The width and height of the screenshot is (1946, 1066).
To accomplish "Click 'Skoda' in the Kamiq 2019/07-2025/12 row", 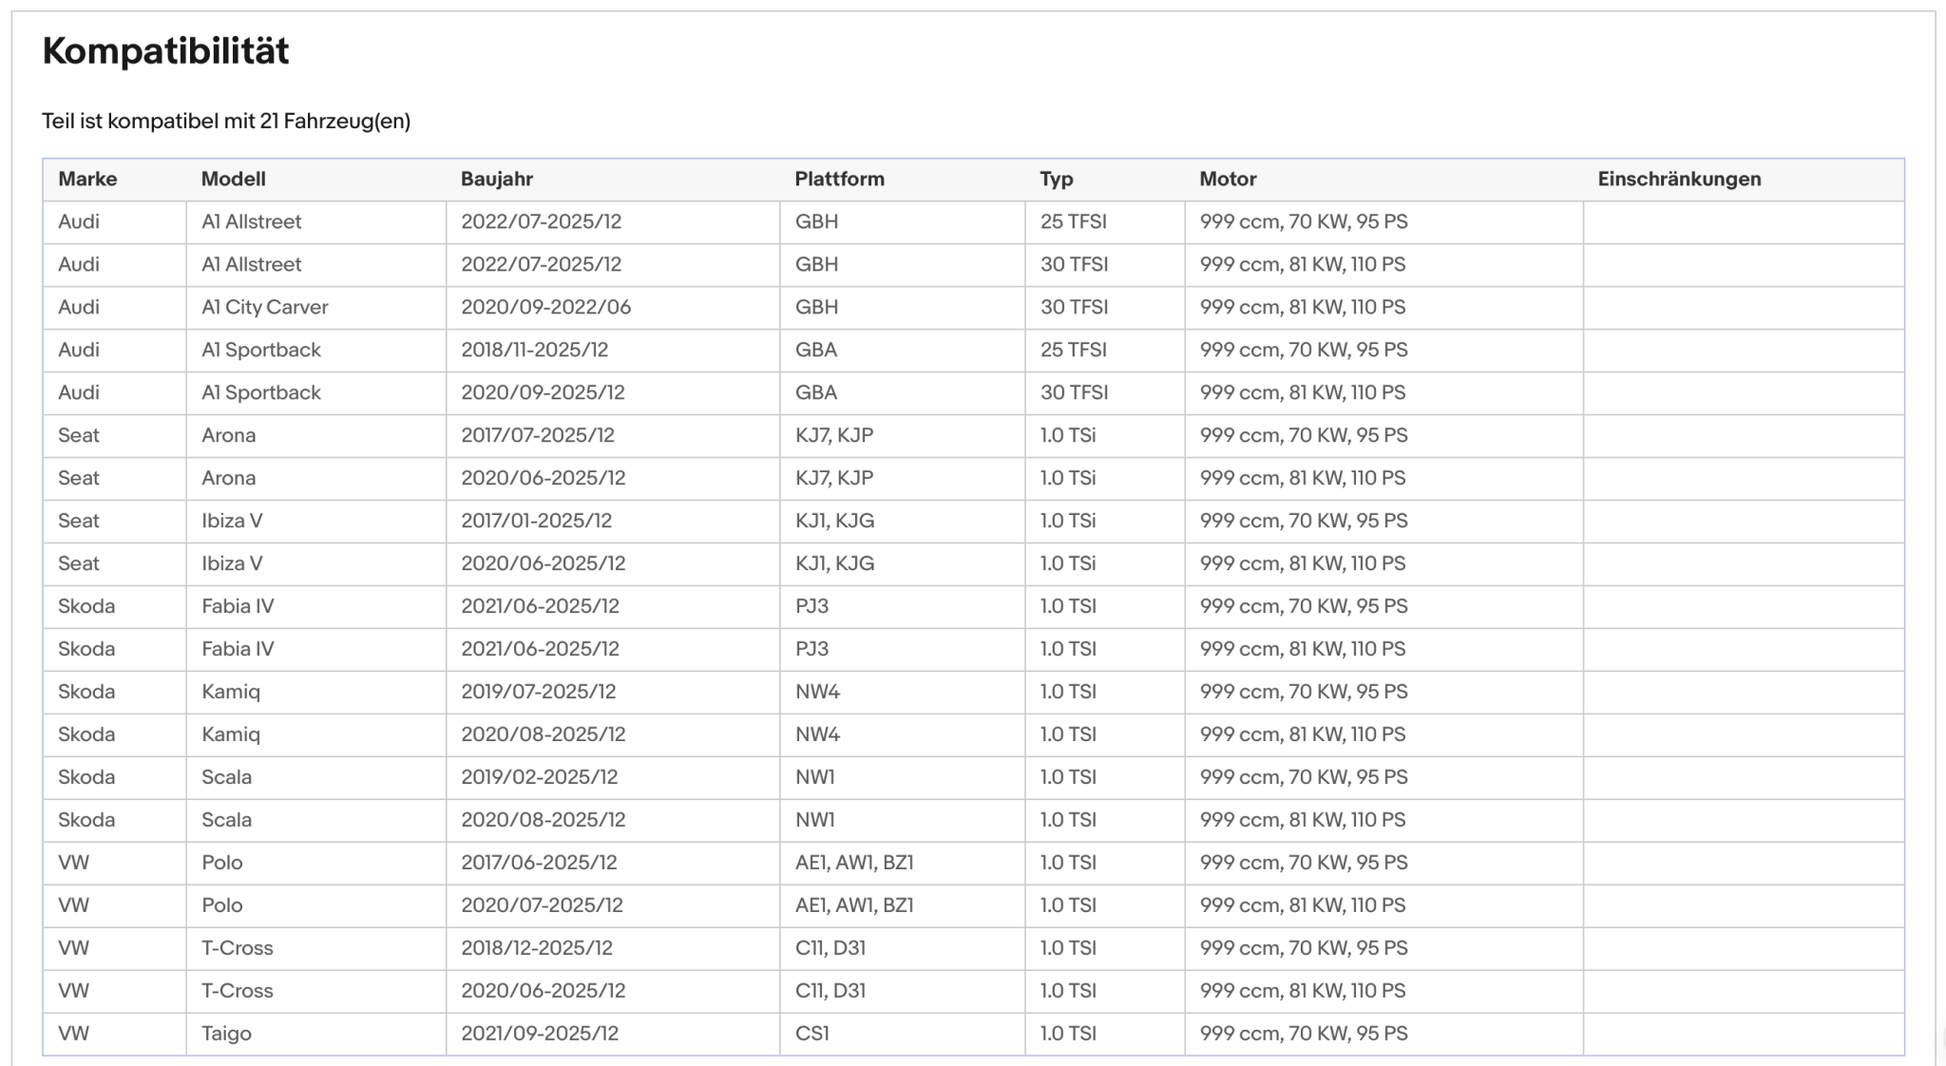I will [87, 691].
